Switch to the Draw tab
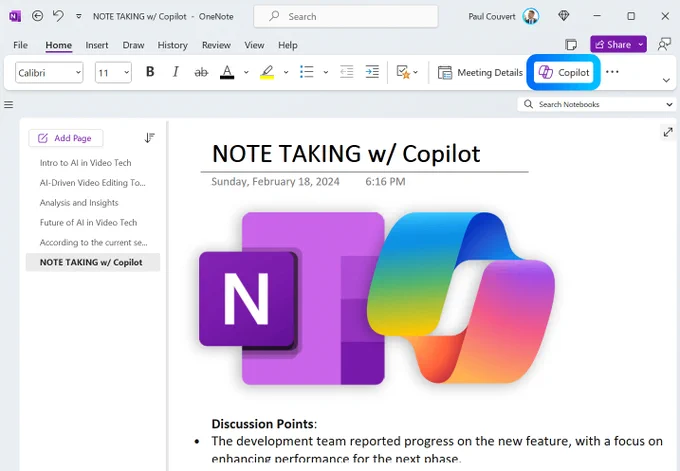This screenshot has width=680, height=471. click(133, 45)
